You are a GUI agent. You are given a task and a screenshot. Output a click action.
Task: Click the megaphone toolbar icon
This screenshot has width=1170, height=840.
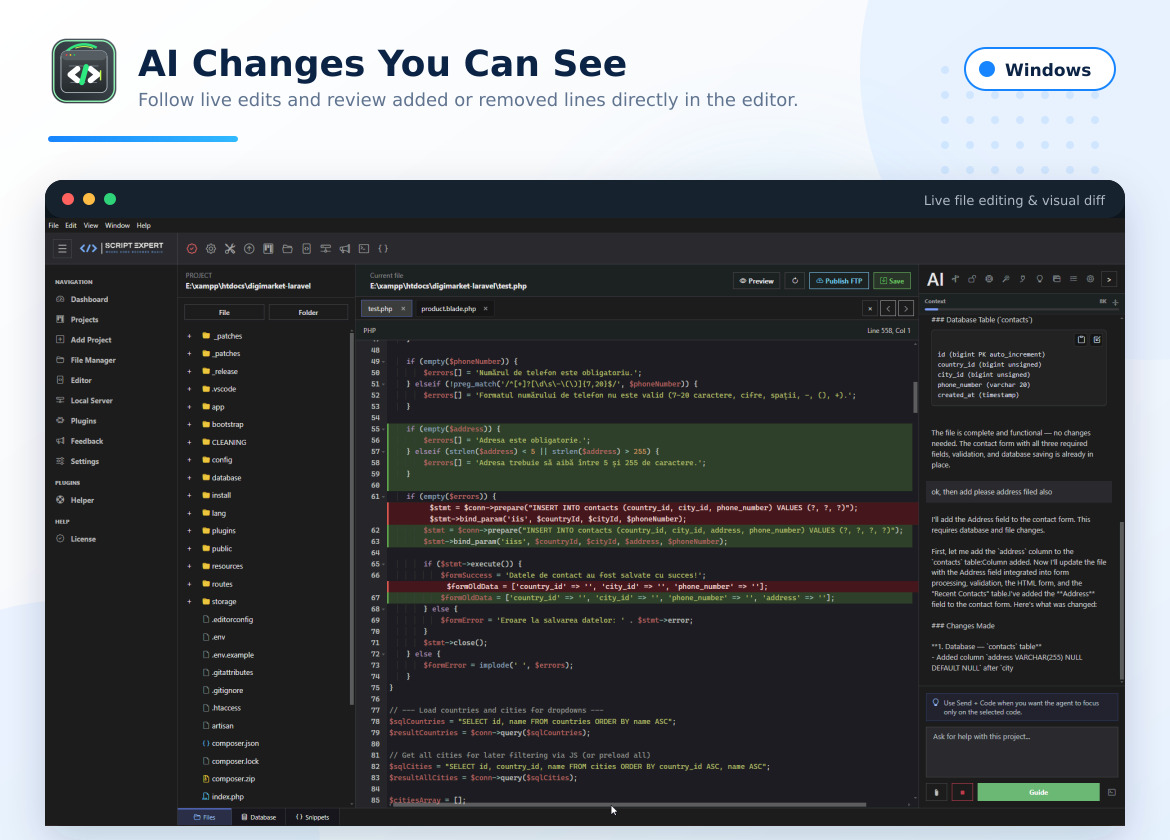(345, 248)
